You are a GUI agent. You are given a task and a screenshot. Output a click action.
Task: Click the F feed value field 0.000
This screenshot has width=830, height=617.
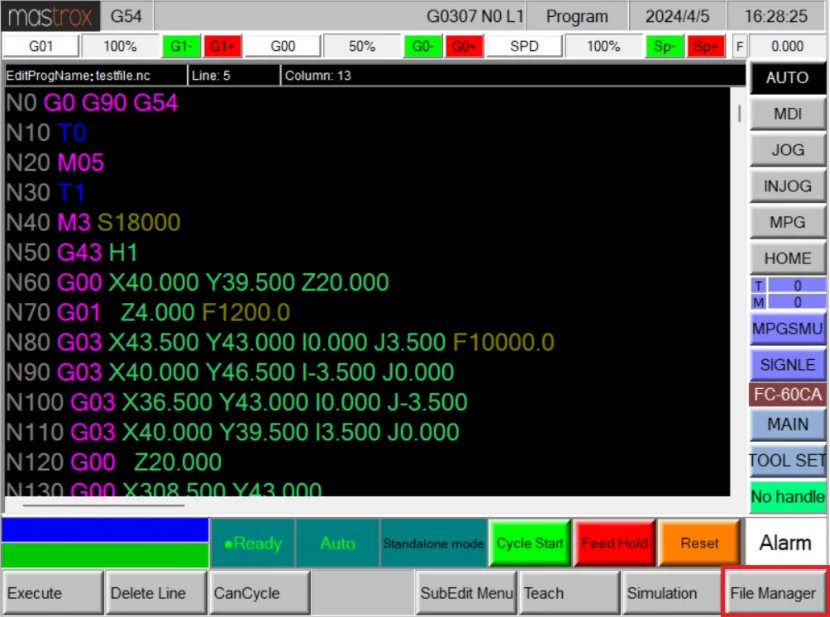pyautogui.click(x=787, y=47)
